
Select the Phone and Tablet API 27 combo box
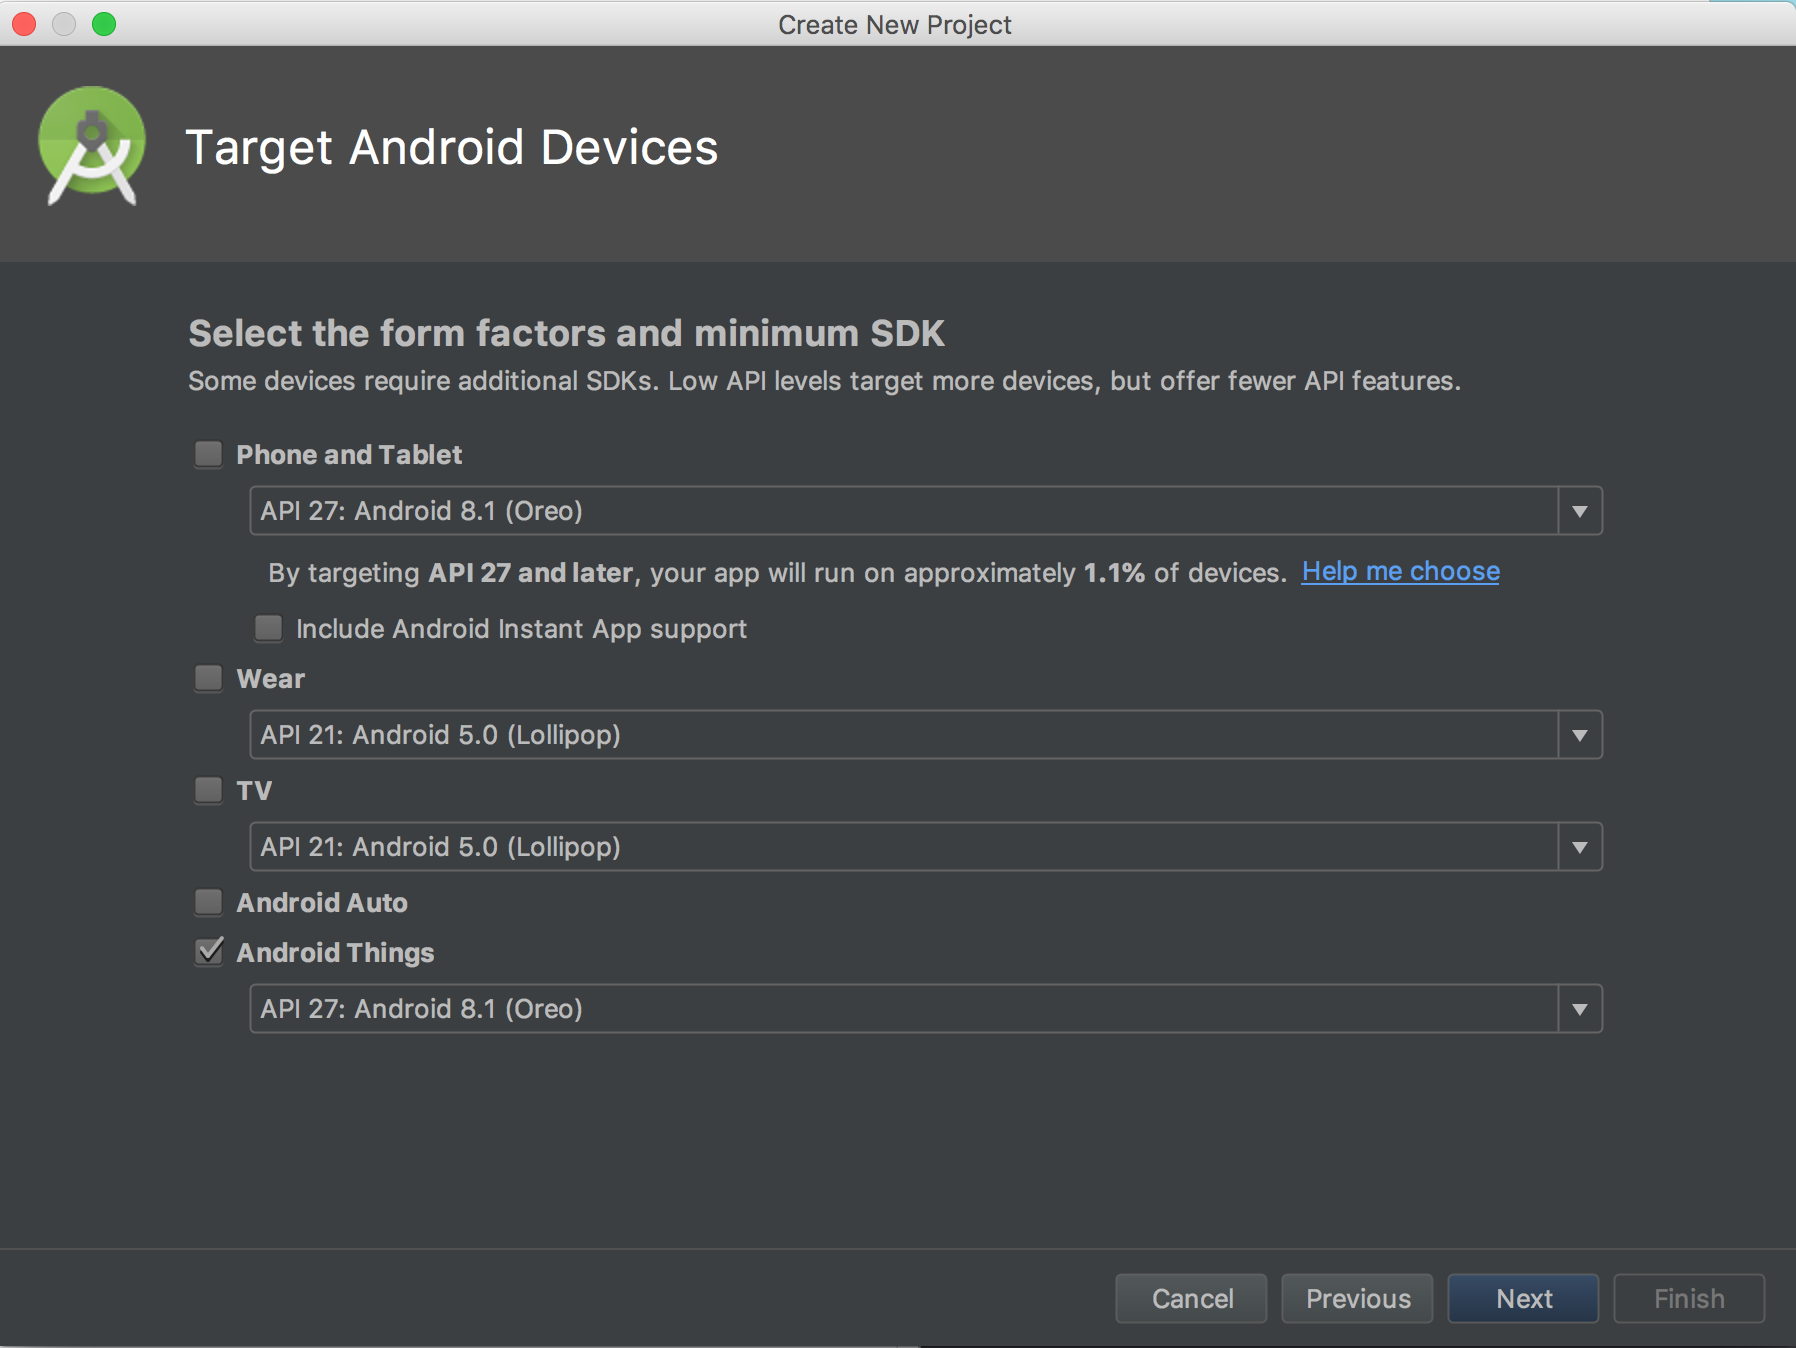[x=926, y=511]
